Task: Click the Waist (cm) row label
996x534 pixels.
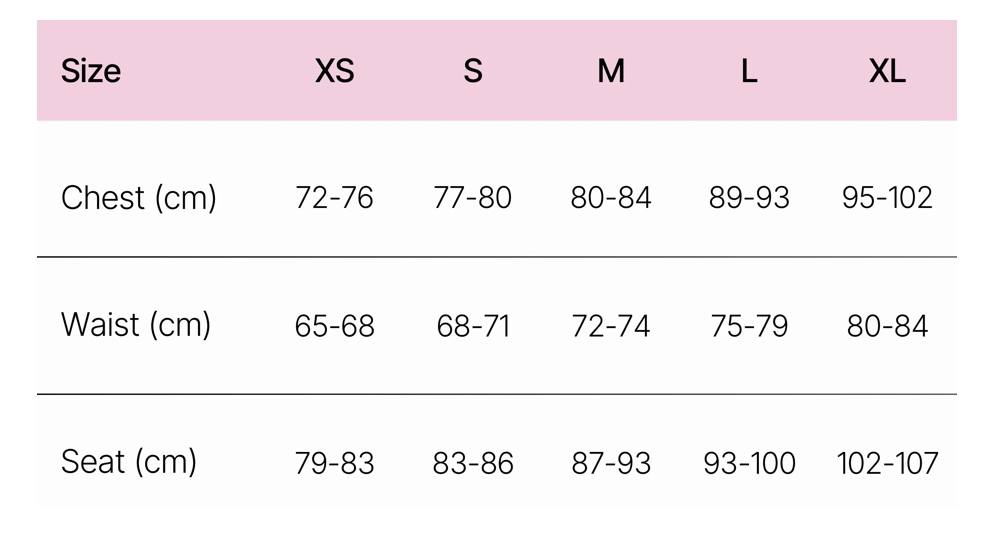Action: click(136, 325)
